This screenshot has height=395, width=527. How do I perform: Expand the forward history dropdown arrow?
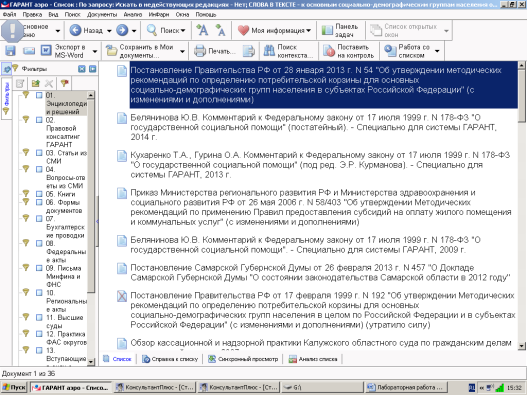[x=134, y=31]
